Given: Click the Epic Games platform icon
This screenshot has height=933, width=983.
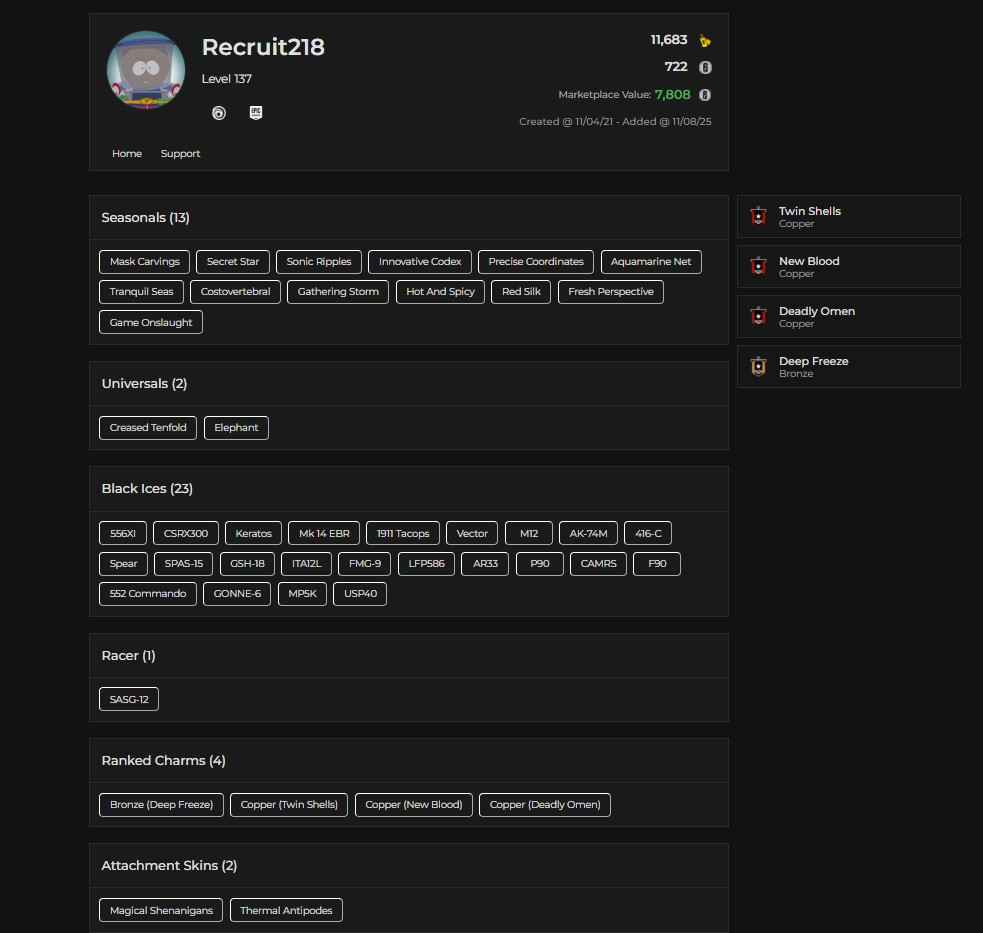Looking at the screenshot, I should 255,113.
